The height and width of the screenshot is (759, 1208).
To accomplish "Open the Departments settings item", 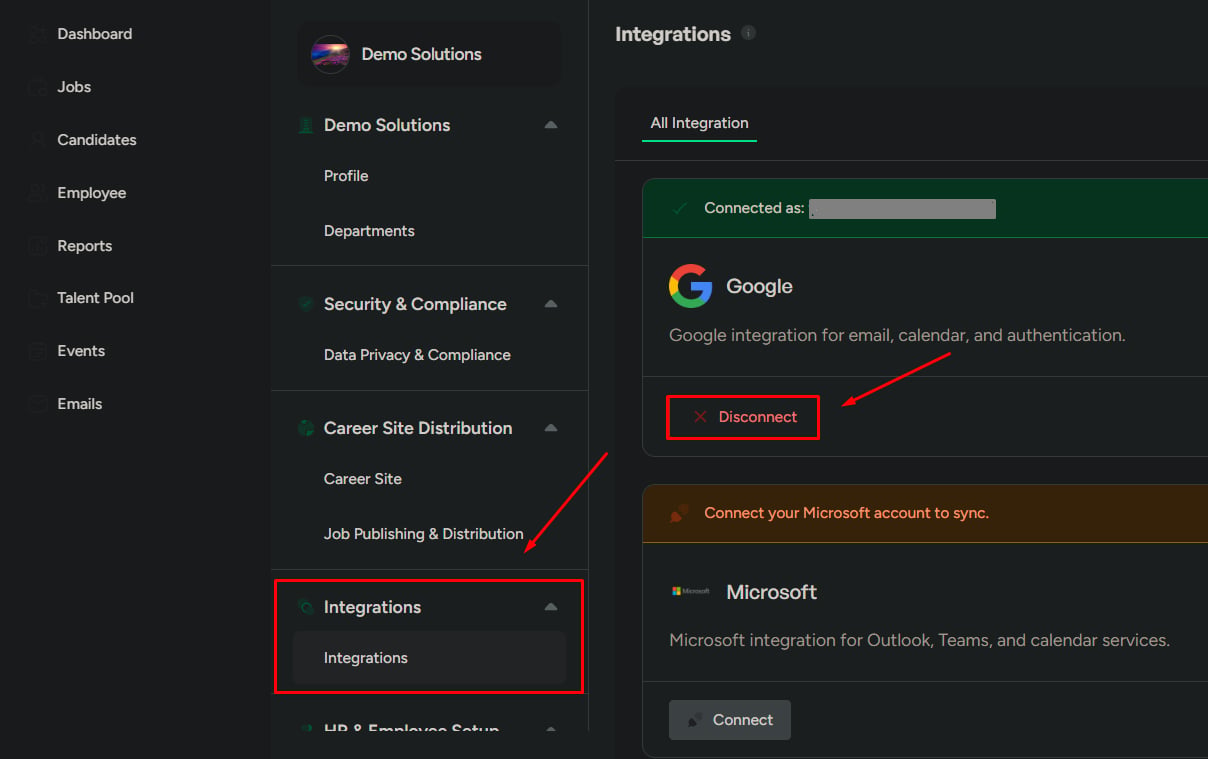I will coord(369,231).
